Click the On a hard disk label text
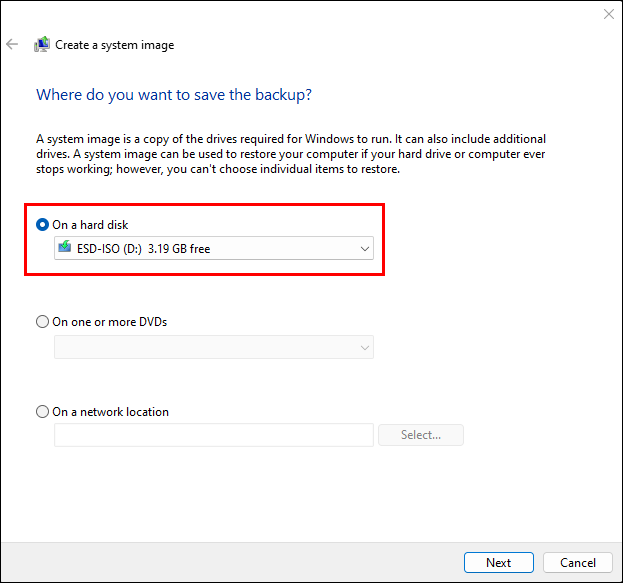Image resolution: width=623 pixels, height=583 pixels. (90, 225)
